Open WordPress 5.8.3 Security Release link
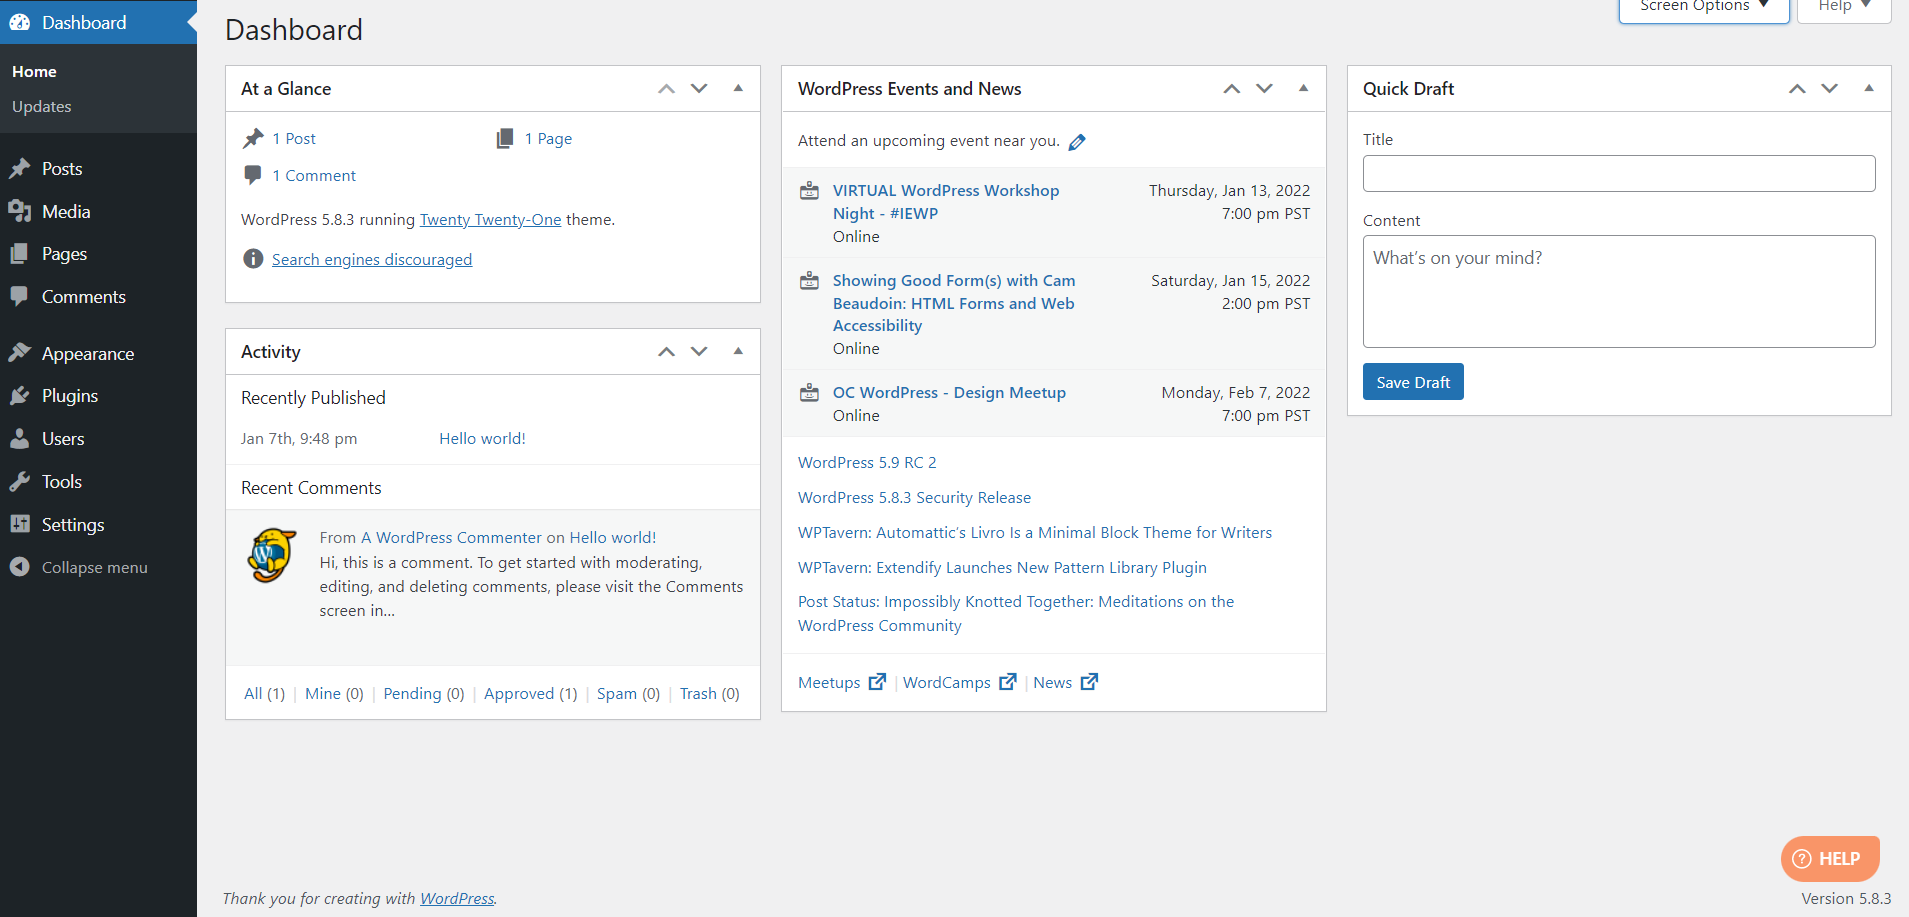This screenshot has height=917, width=1909. click(x=914, y=498)
